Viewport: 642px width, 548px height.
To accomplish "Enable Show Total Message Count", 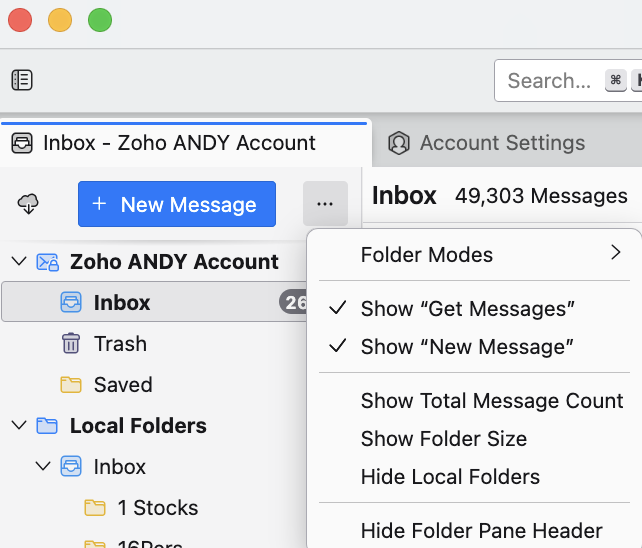I will click(x=491, y=401).
